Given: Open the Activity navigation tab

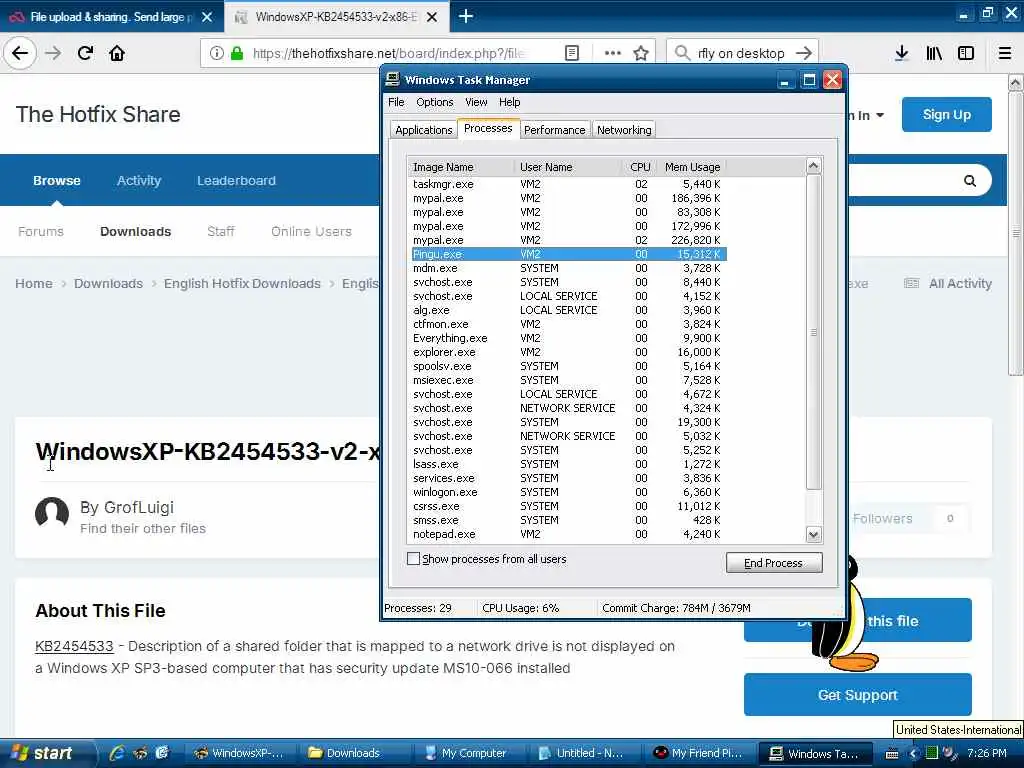Looking at the screenshot, I should pyautogui.click(x=138, y=181).
